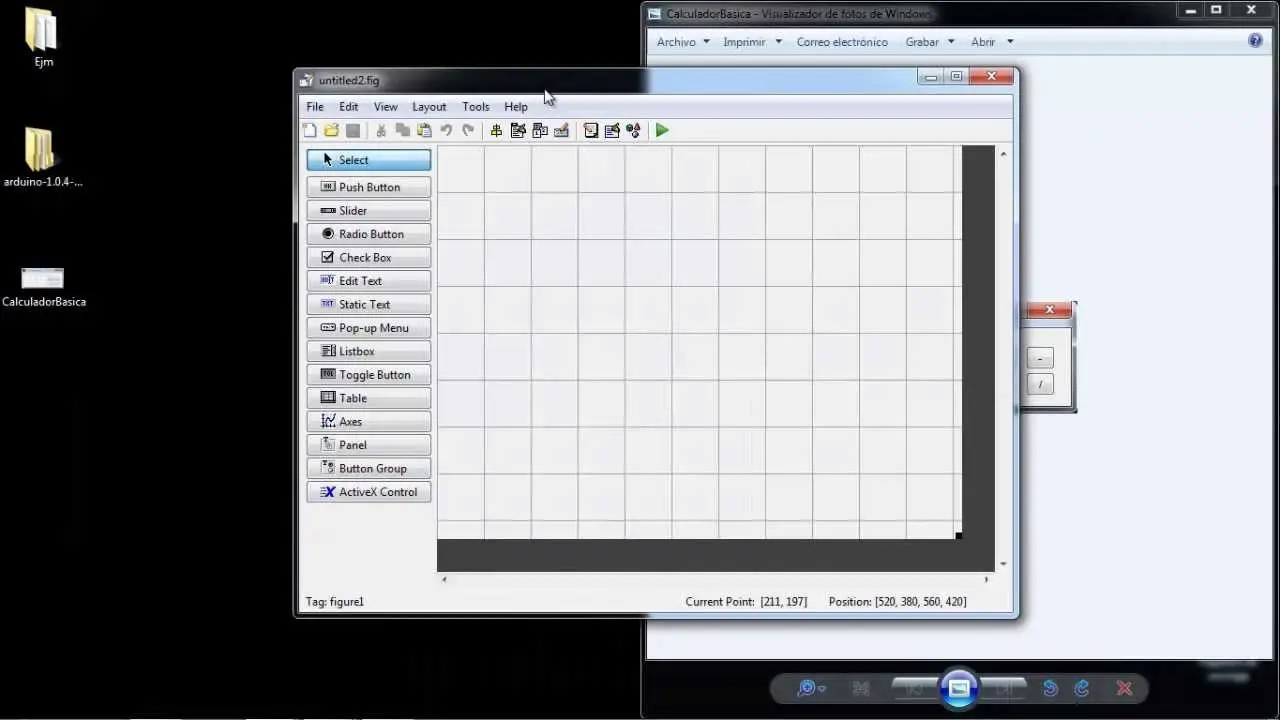Screen dimensions: 1280x720
Task: Pick the ActiveX Control component
Action: click(369, 492)
